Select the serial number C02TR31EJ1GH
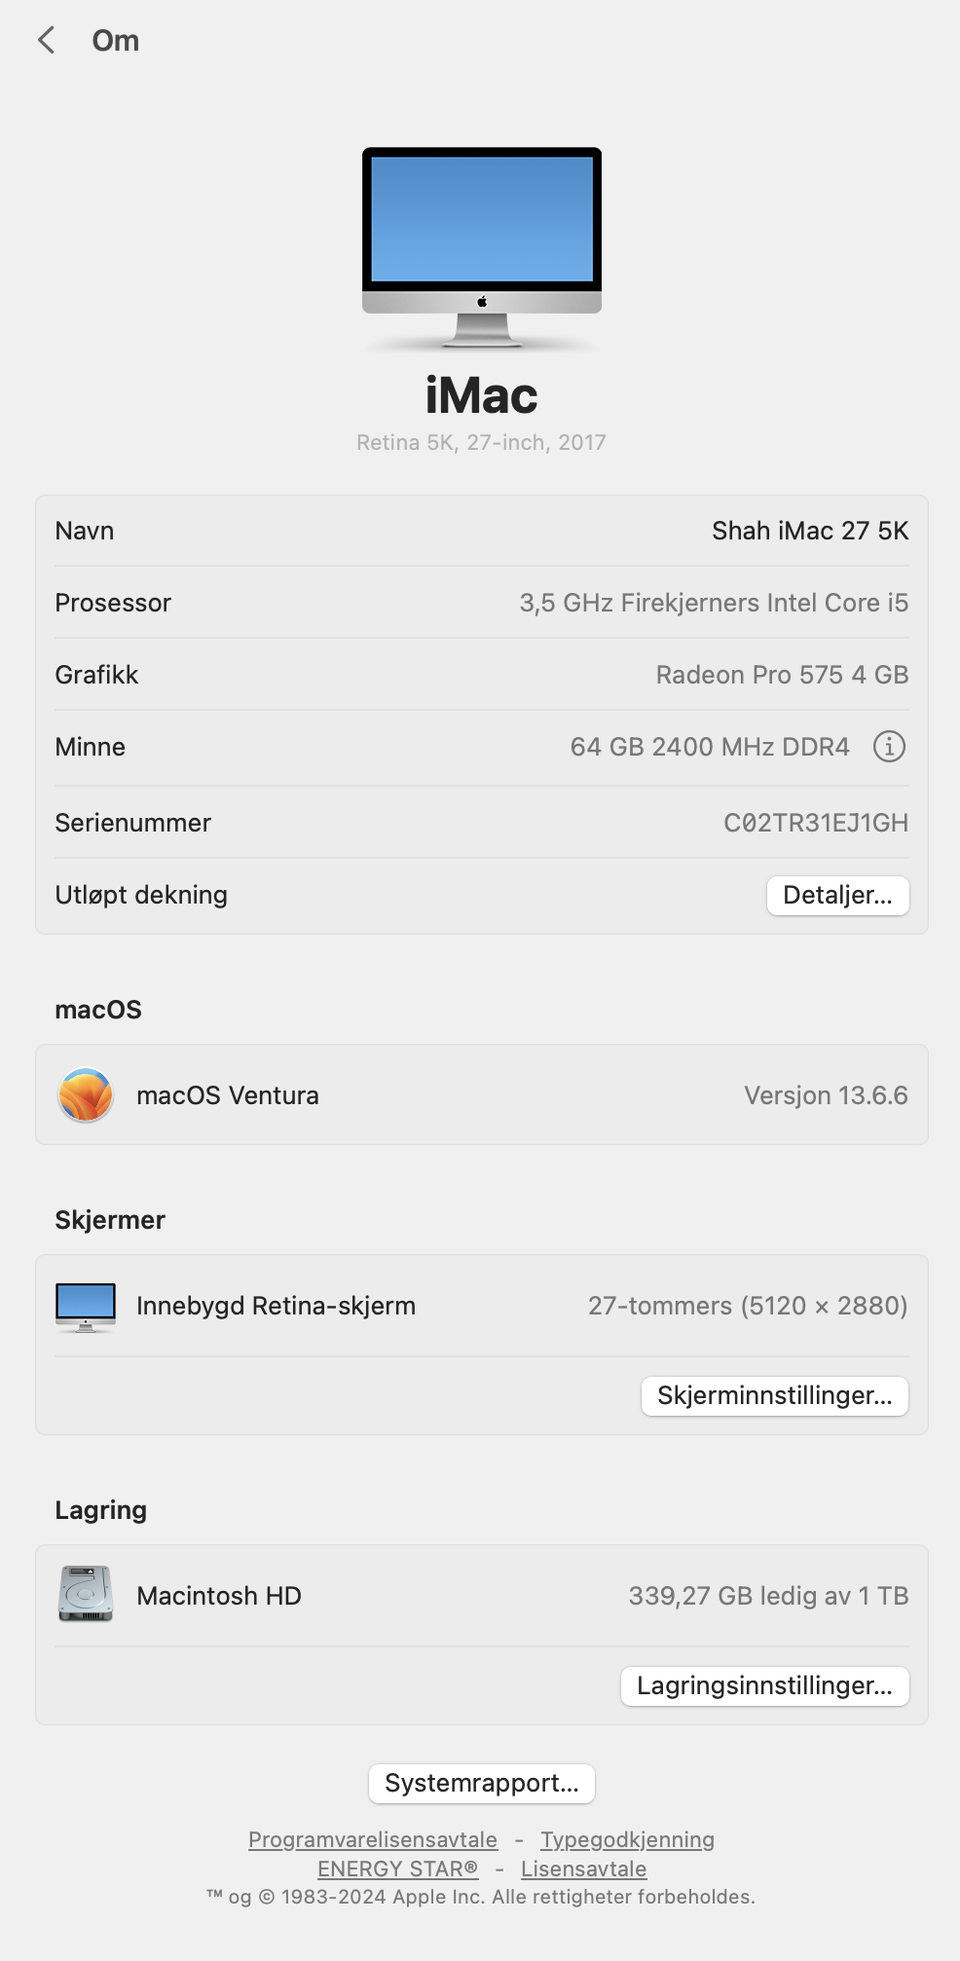Image resolution: width=960 pixels, height=1961 pixels. pos(815,823)
